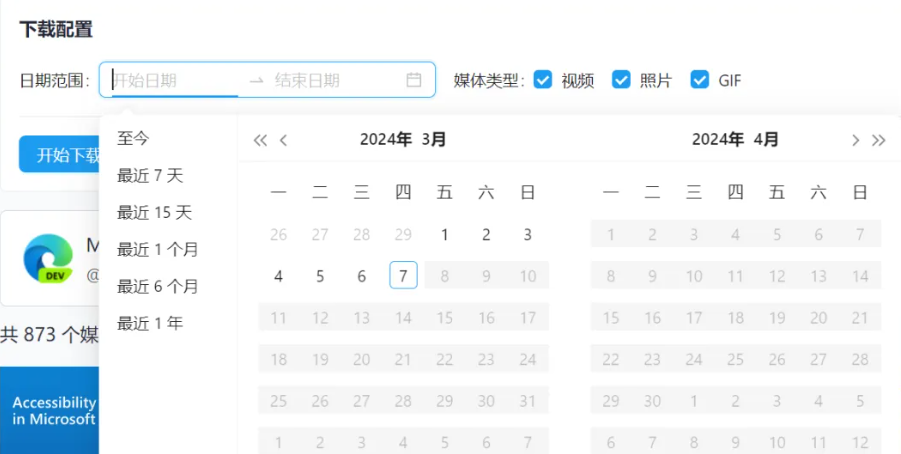Screen dimensions: 901x454
Task: Go to next month with right arrow
Action: (855, 140)
